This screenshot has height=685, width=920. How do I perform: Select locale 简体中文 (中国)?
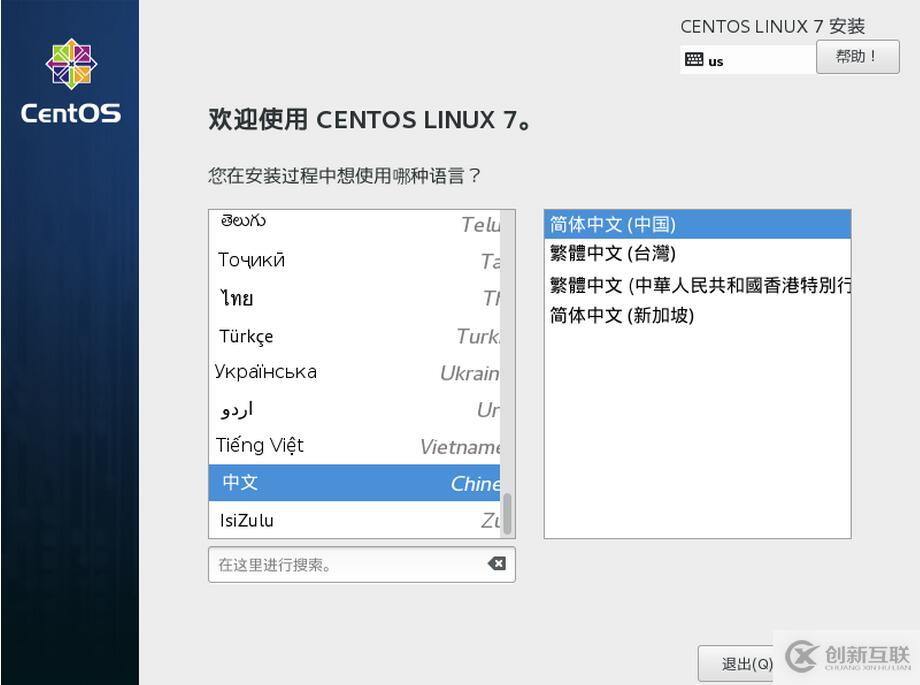(697, 224)
